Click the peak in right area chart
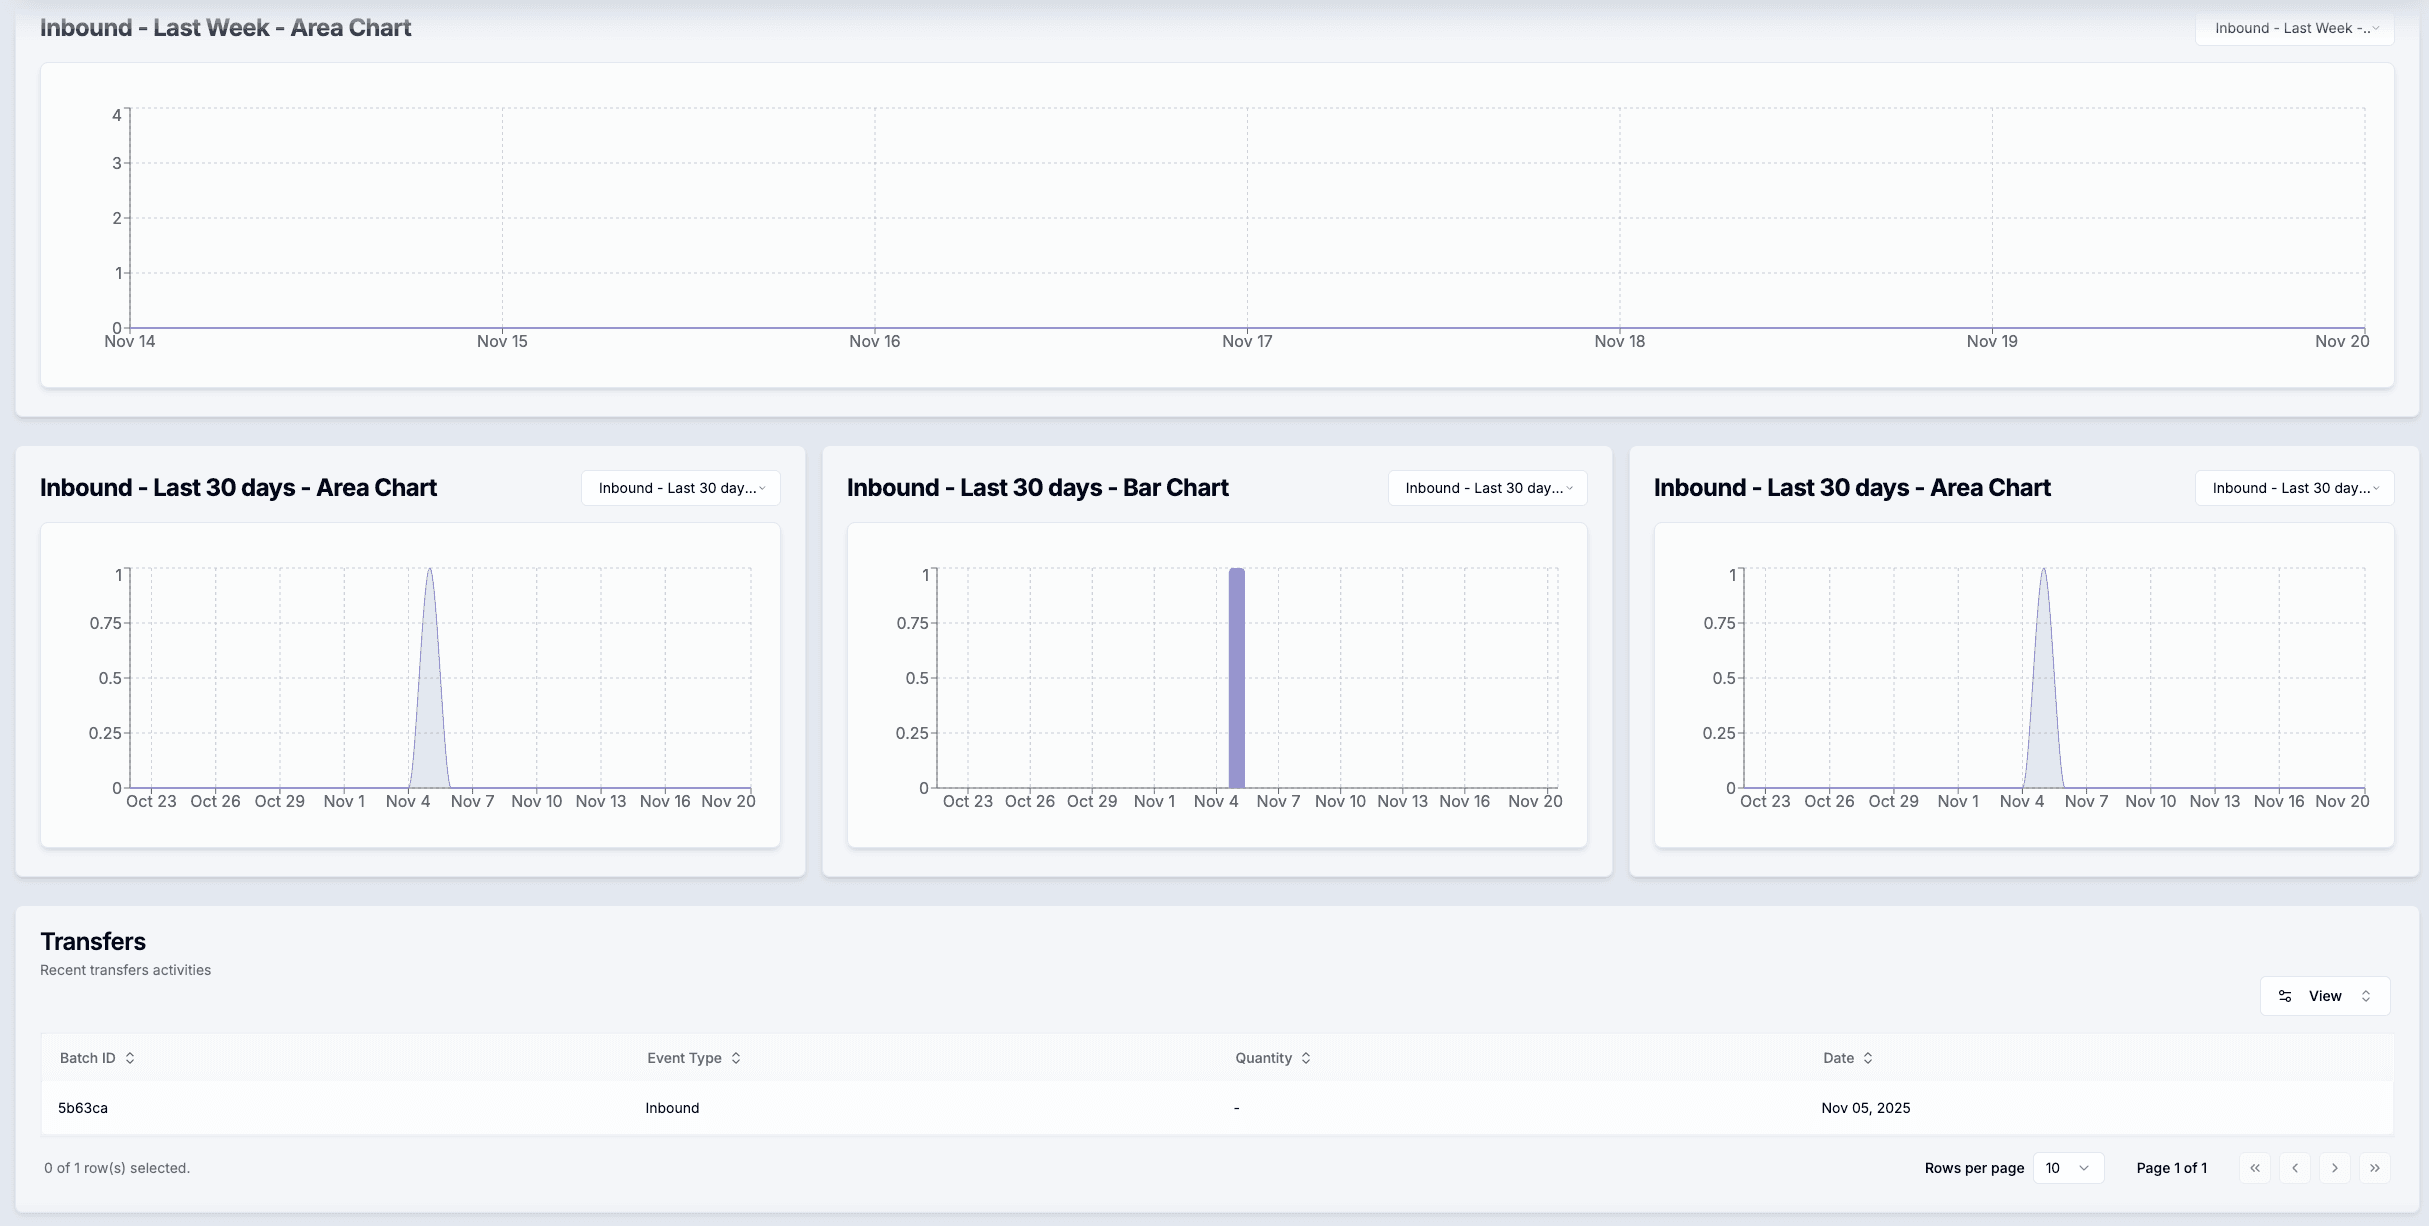This screenshot has width=2429, height=1226. (2043, 572)
